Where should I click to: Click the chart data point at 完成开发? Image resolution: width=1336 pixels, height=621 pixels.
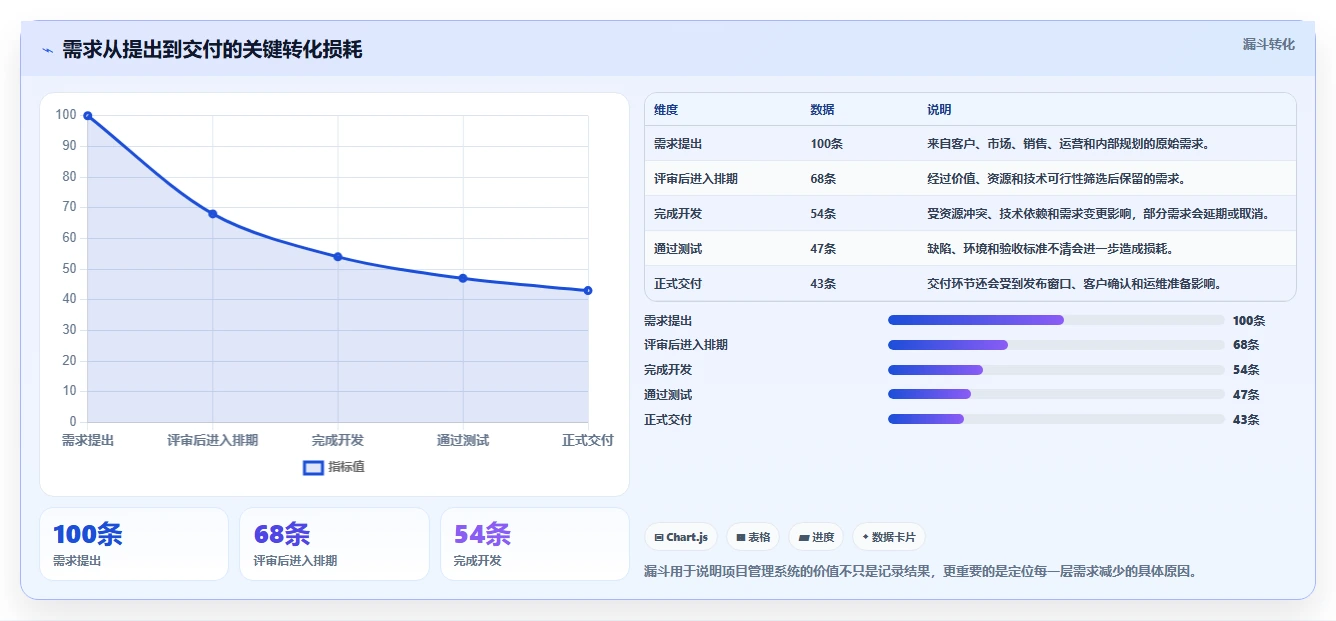pyautogui.click(x=338, y=257)
